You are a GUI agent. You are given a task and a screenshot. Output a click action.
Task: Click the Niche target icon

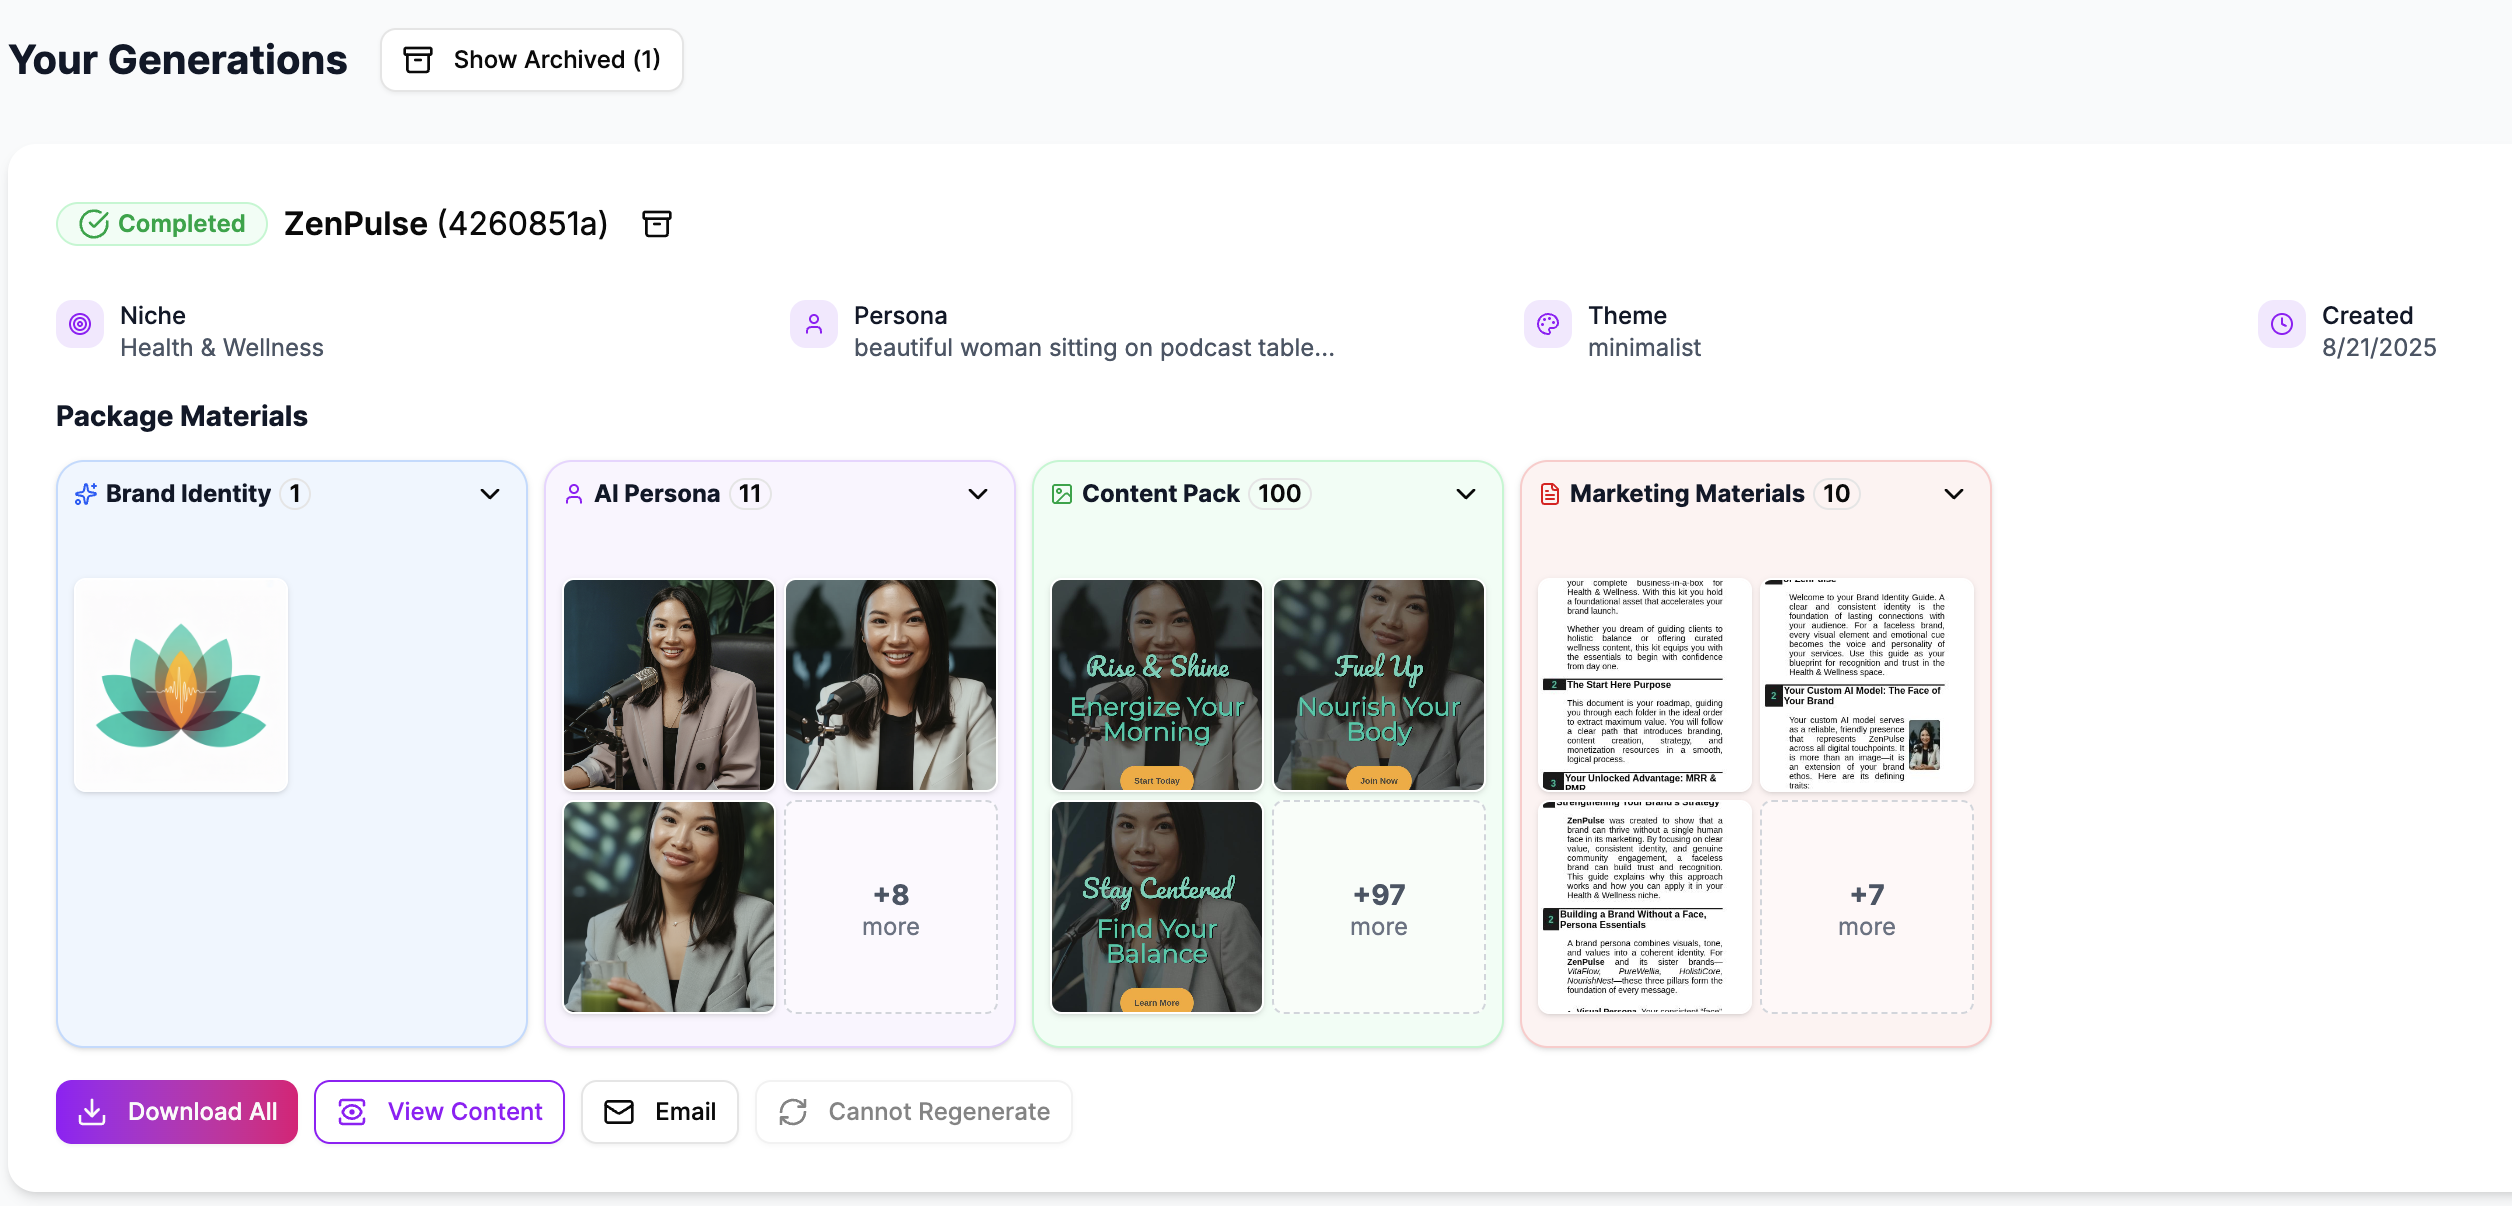tap(80, 324)
